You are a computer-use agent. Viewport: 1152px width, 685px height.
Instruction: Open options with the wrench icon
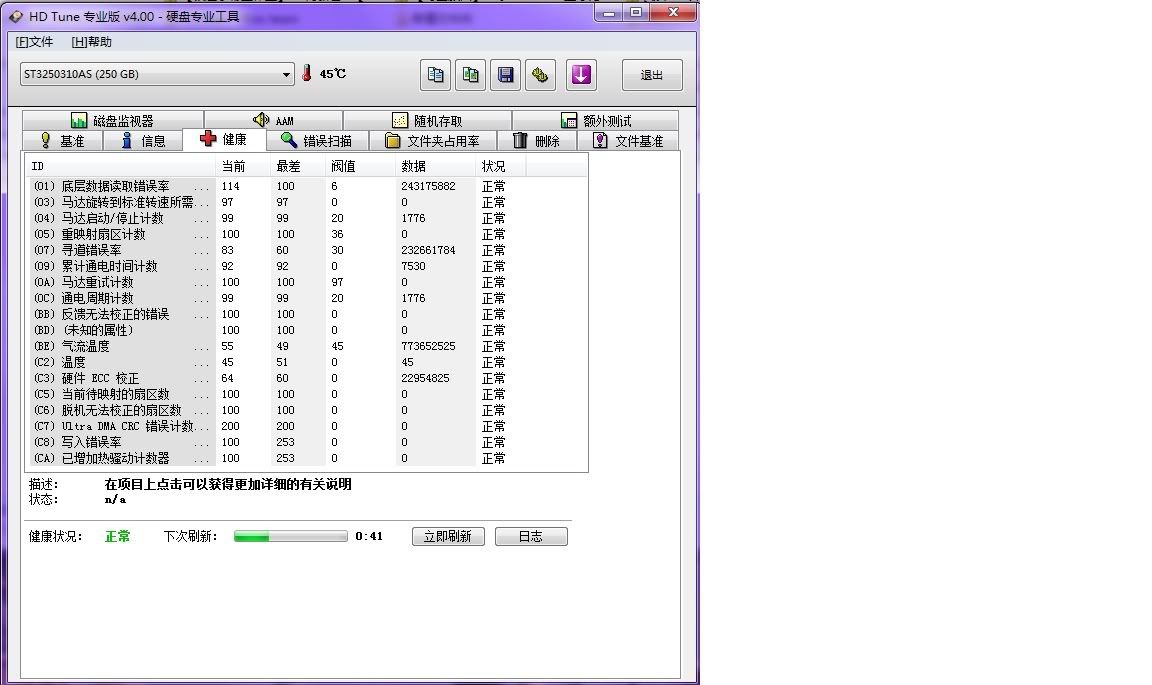pos(541,75)
